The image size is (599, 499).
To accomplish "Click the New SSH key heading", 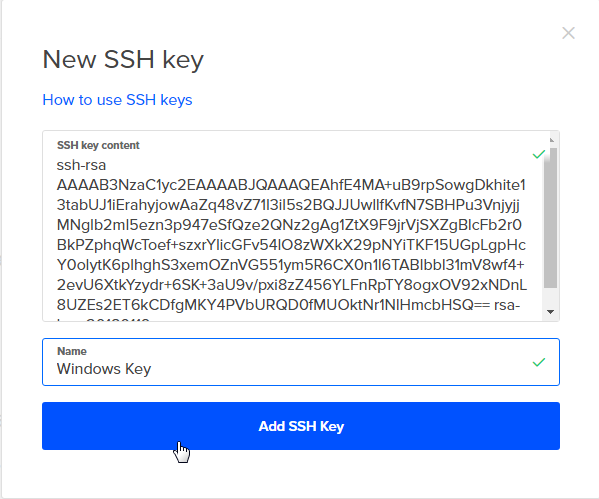I will [x=123, y=60].
